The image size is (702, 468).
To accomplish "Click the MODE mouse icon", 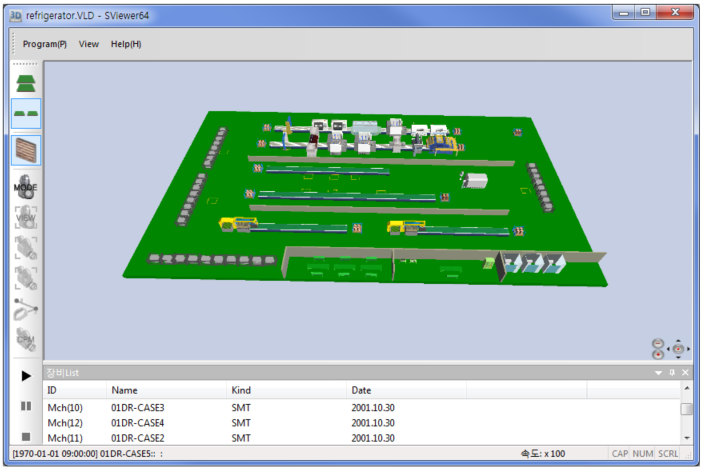I will tap(26, 184).
